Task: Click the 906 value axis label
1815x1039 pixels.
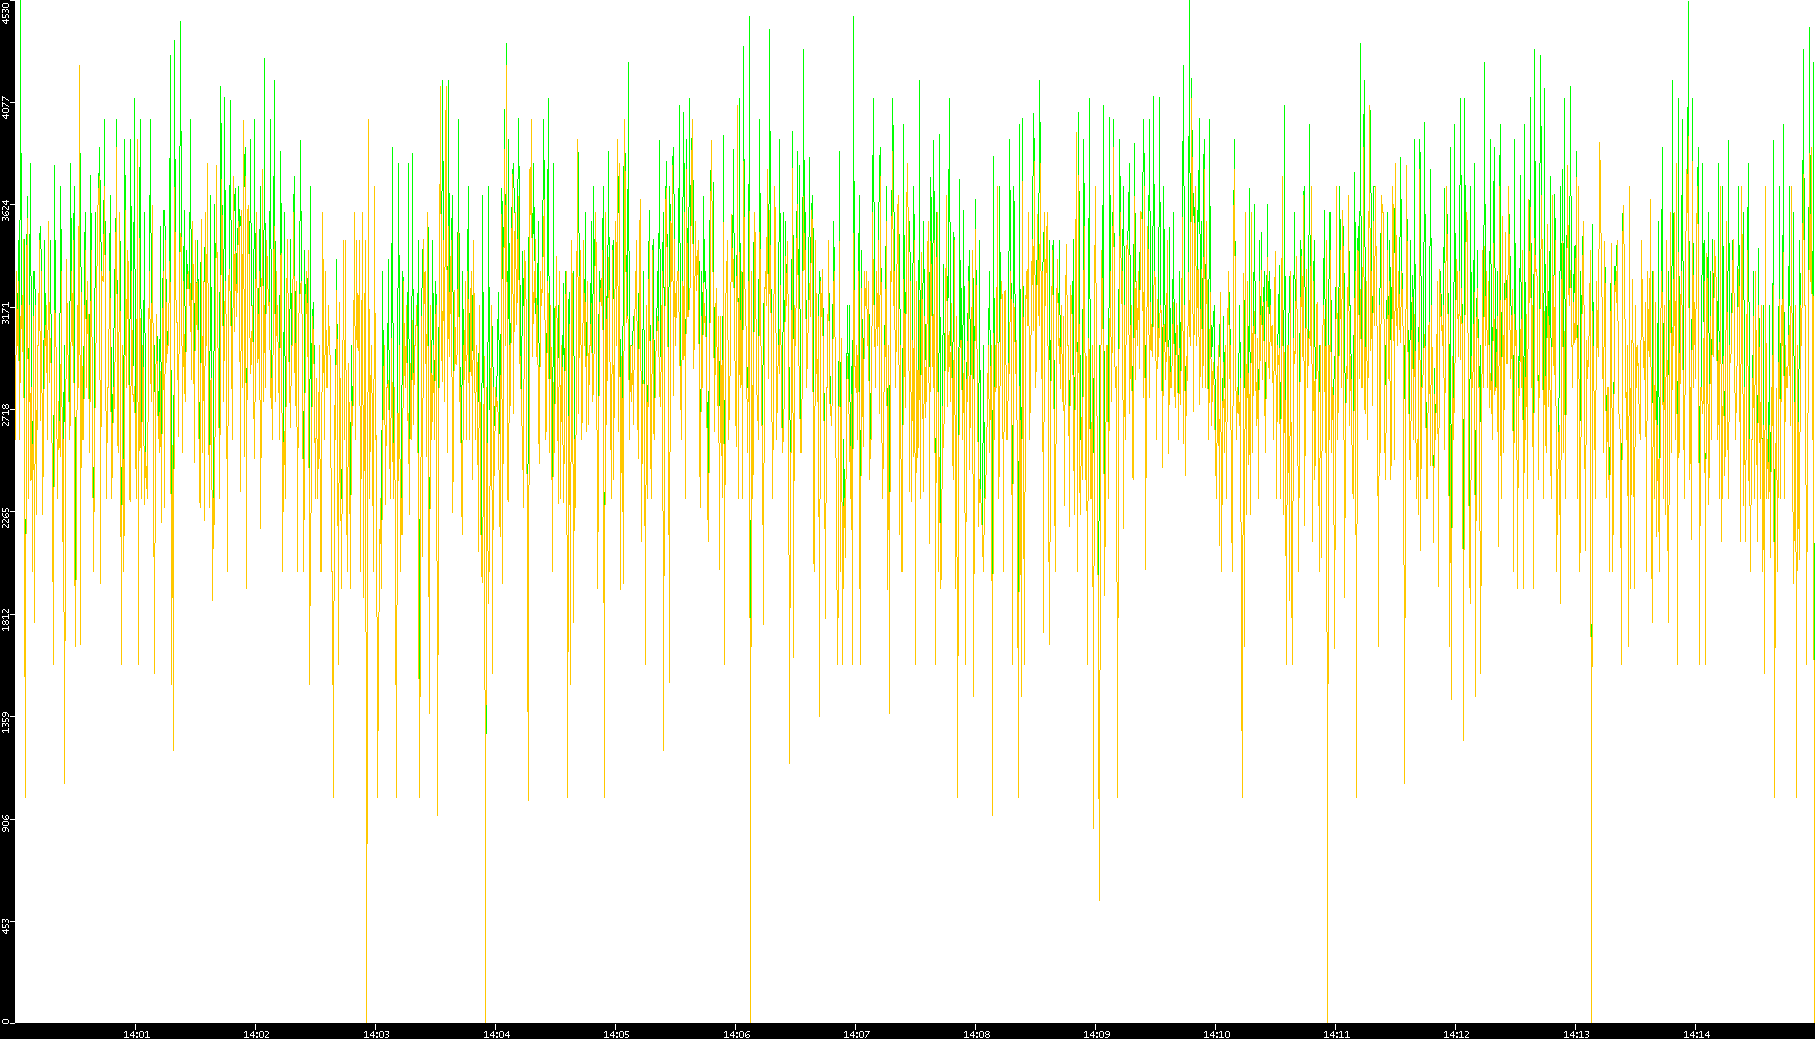Action: tap(6, 823)
